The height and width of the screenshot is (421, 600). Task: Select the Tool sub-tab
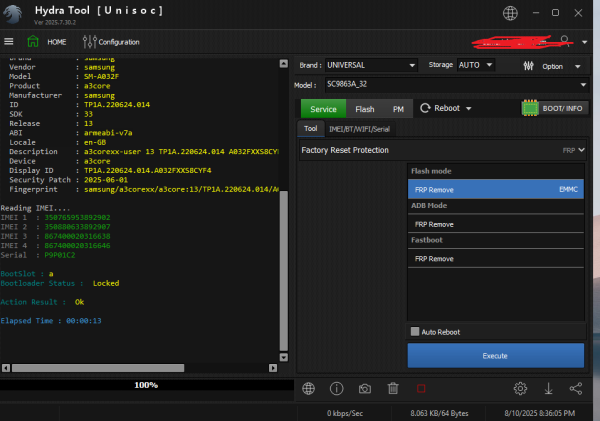311,129
